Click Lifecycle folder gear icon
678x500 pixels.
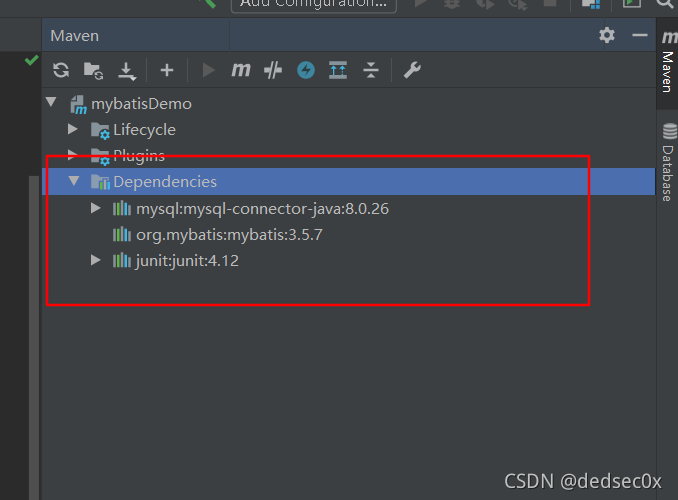[x=100, y=131]
